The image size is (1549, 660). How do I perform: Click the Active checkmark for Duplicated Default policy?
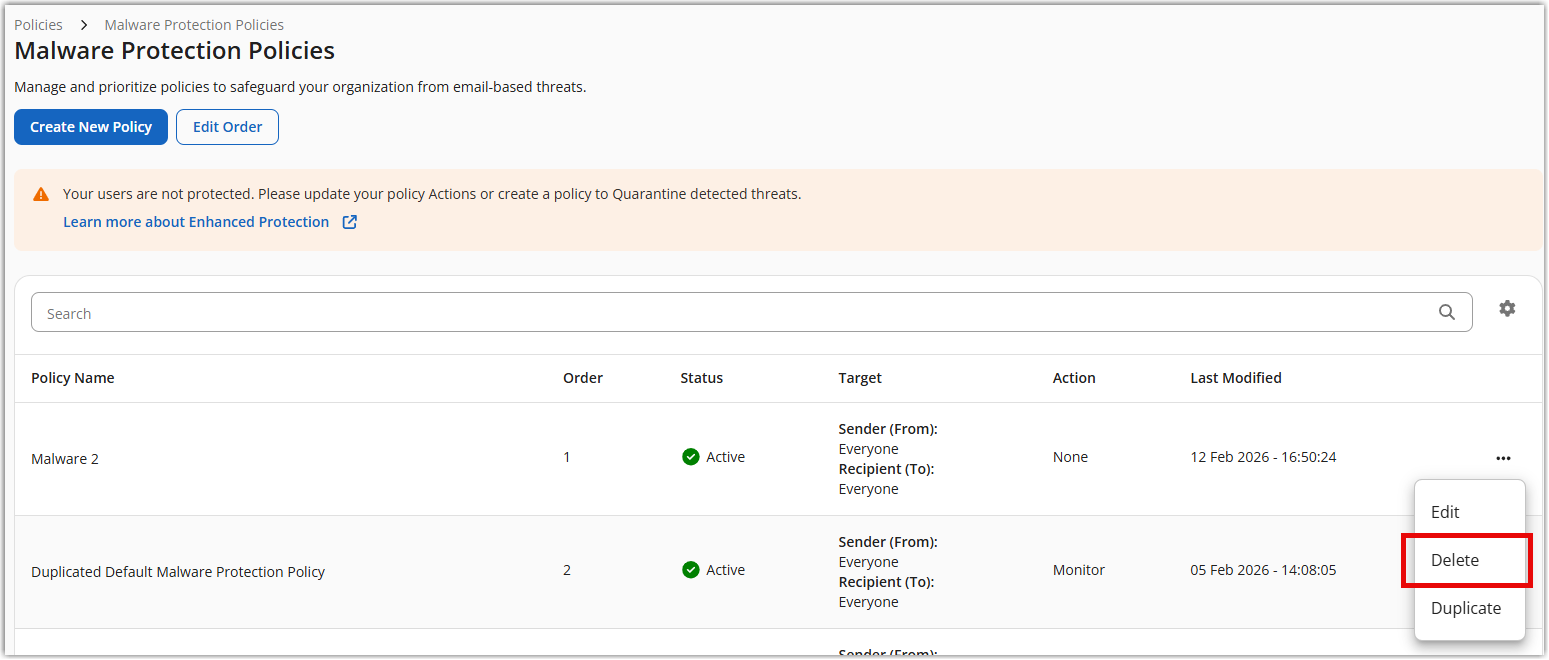[x=690, y=570]
